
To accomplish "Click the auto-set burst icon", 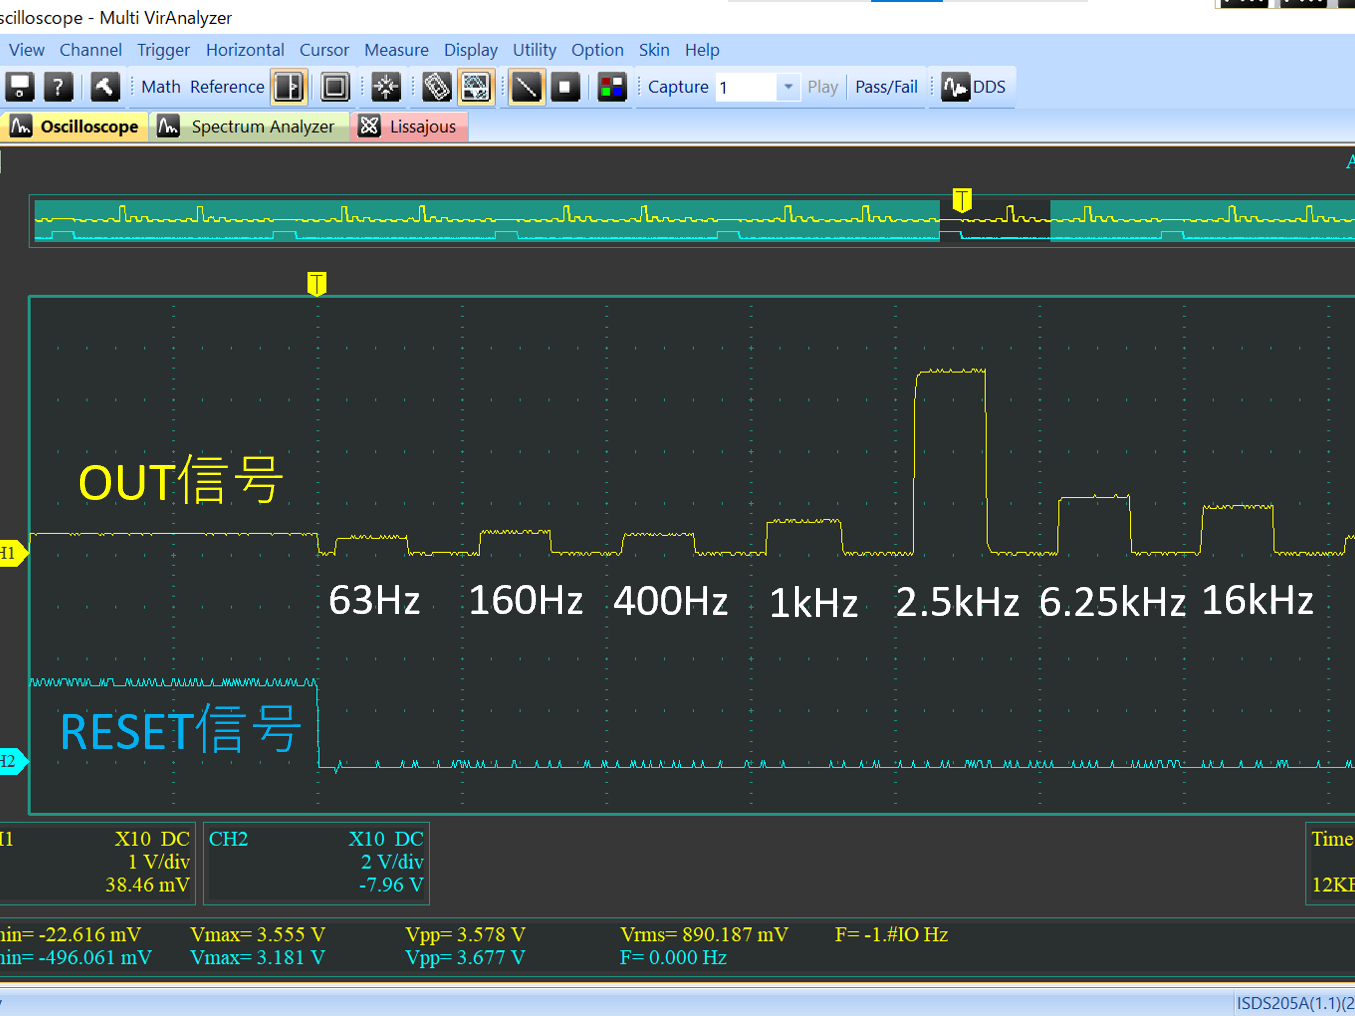I will (x=386, y=87).
